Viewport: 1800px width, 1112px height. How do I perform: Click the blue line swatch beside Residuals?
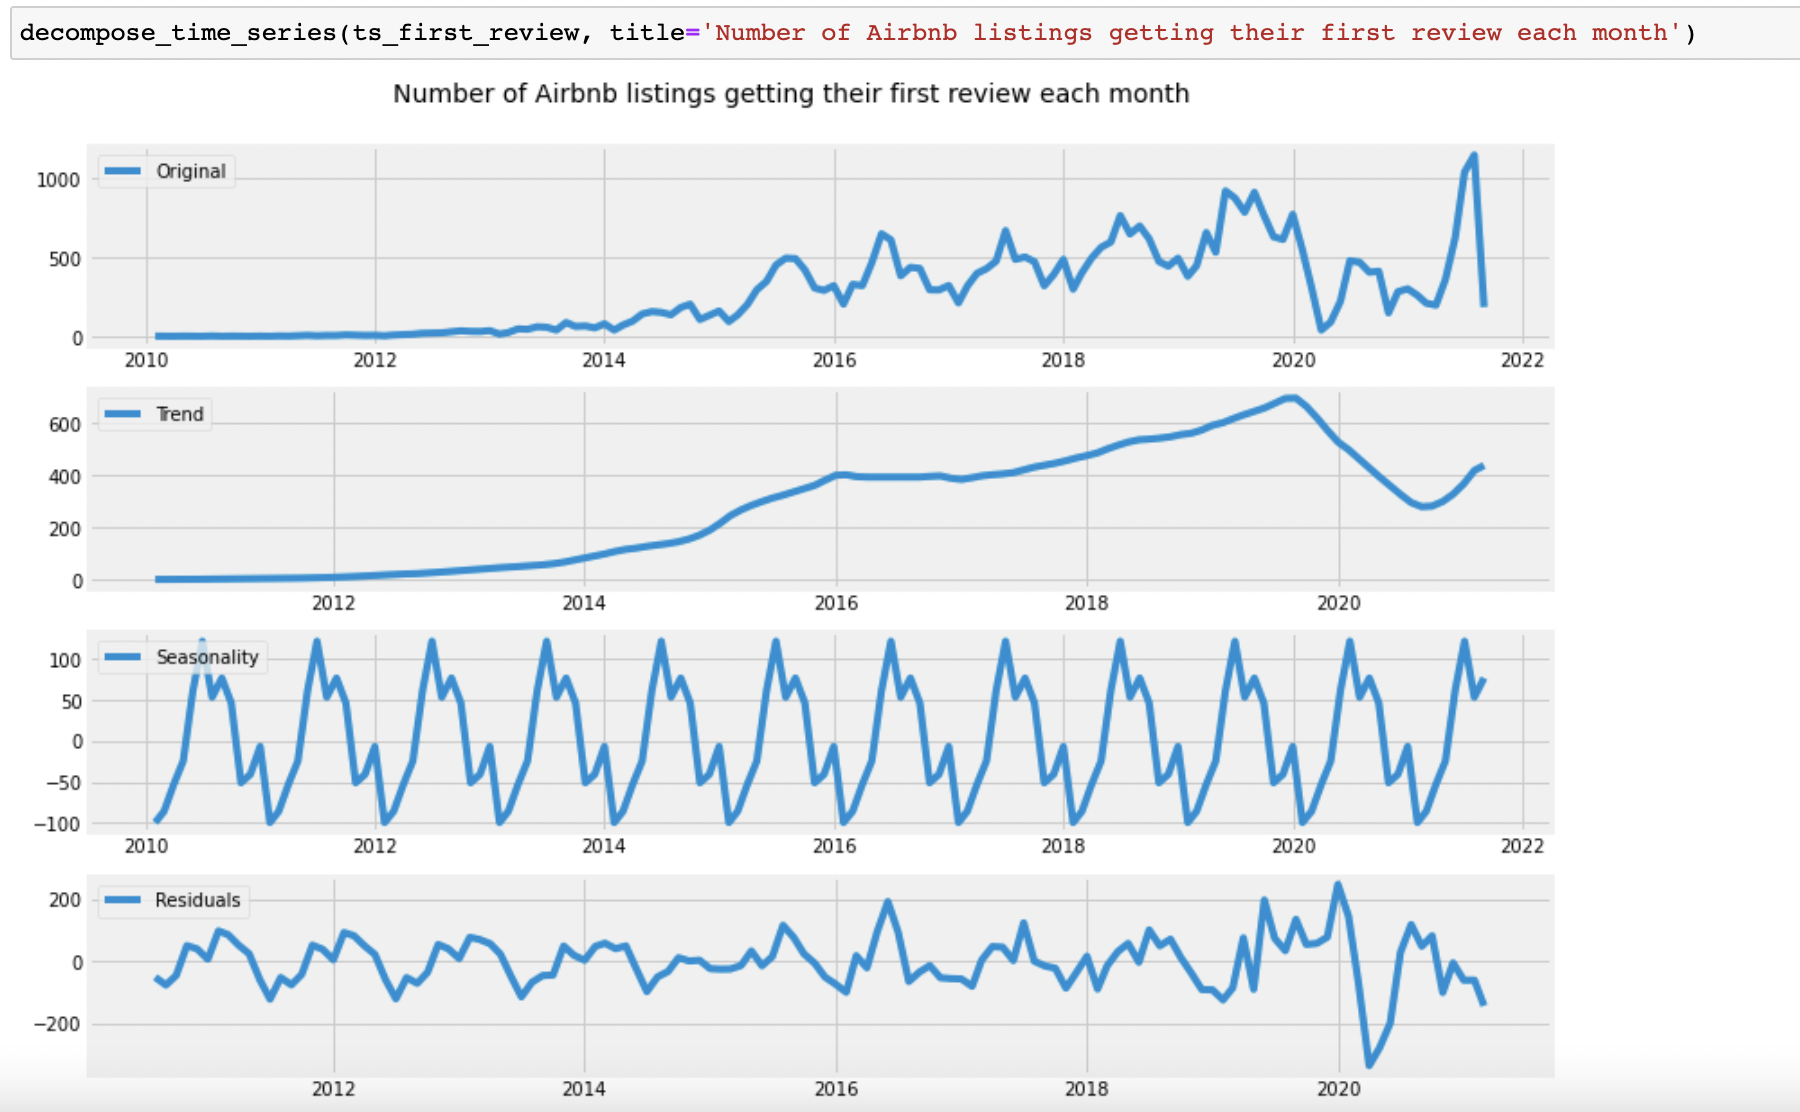123,900
